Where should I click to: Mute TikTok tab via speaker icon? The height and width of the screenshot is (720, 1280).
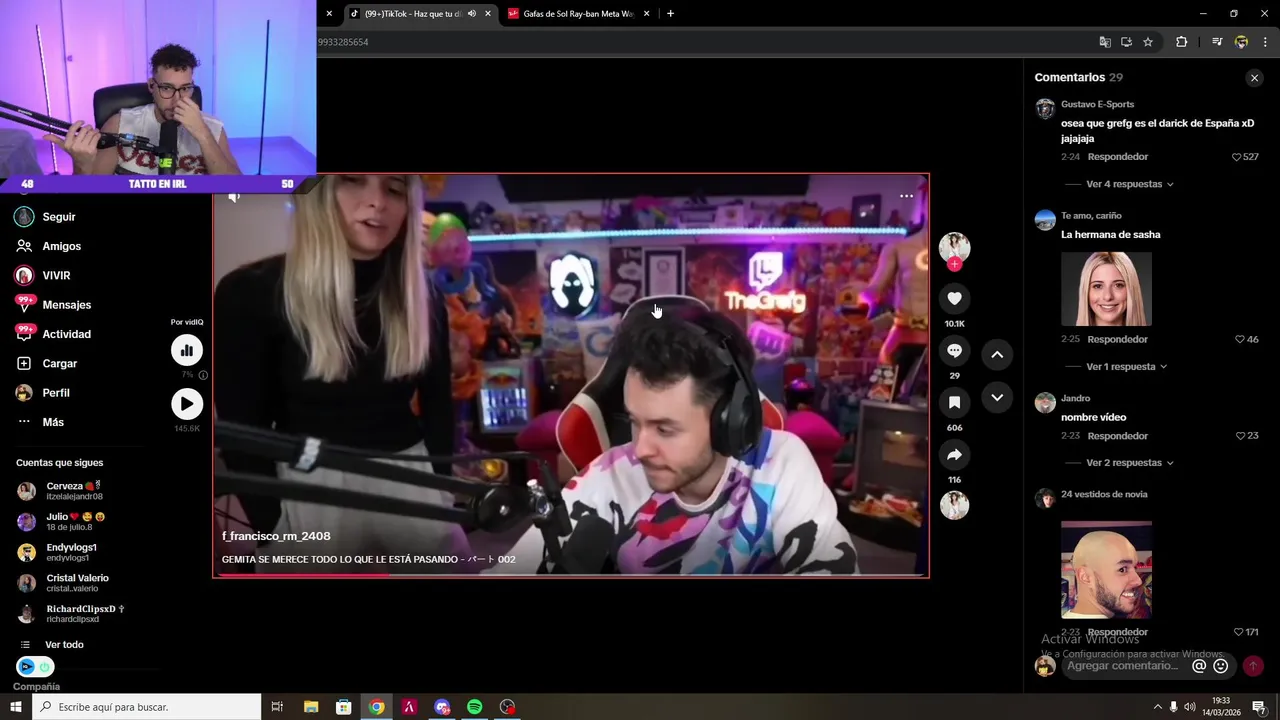(x=472, y=14)
